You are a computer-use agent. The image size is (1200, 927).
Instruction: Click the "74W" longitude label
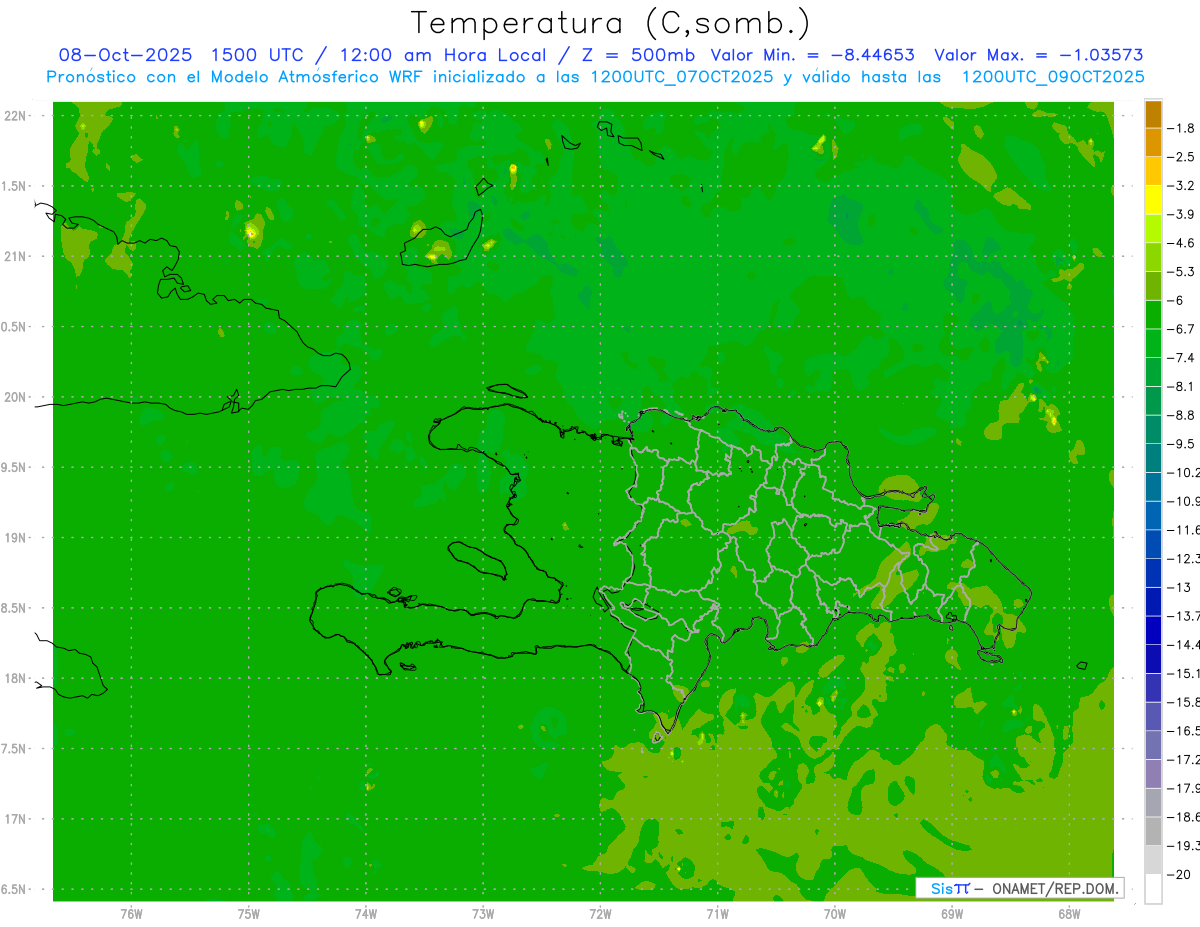point(366,913)
